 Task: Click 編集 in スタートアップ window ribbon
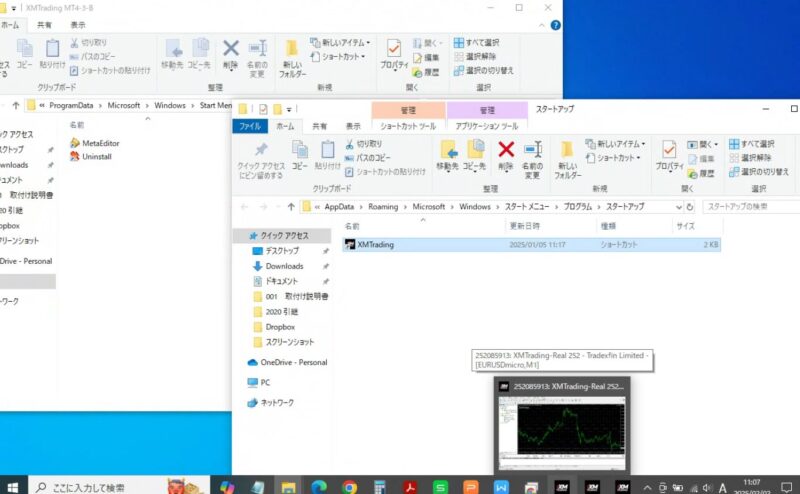click(701, 159)
